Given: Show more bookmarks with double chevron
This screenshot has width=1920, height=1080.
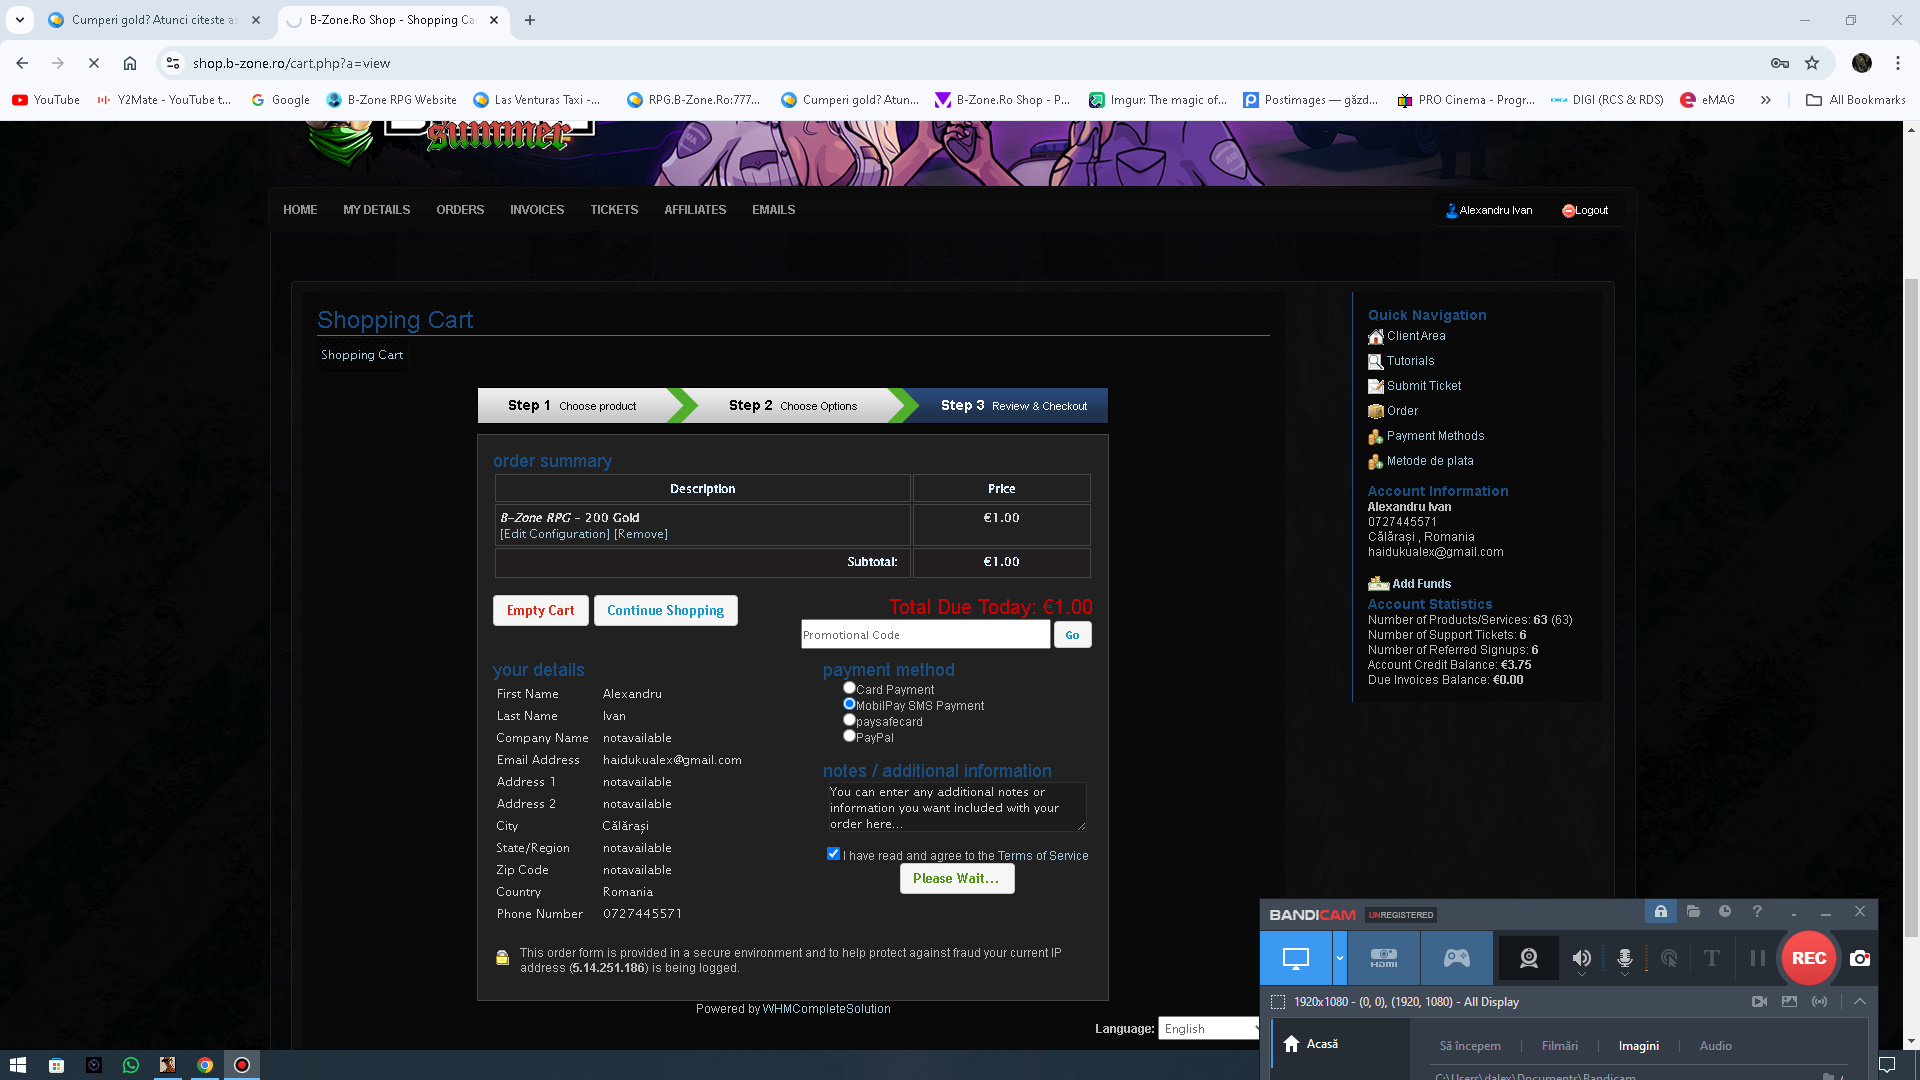Looking at the screenshot, I should click(1765, 100).
